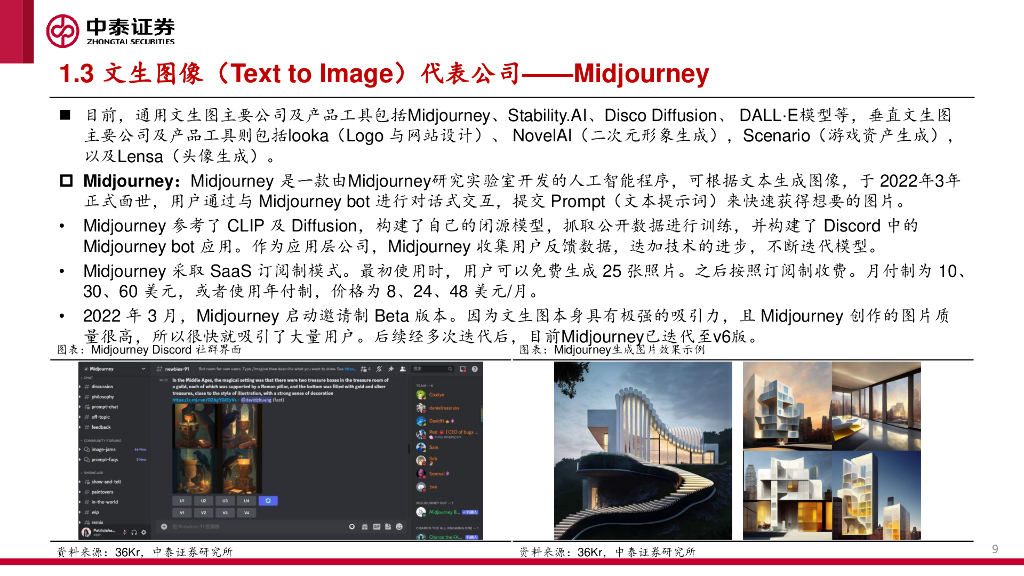Click the @davidchuang mention in the message
The height and width of the screenshot is (576, 1024).
(256, 400)
